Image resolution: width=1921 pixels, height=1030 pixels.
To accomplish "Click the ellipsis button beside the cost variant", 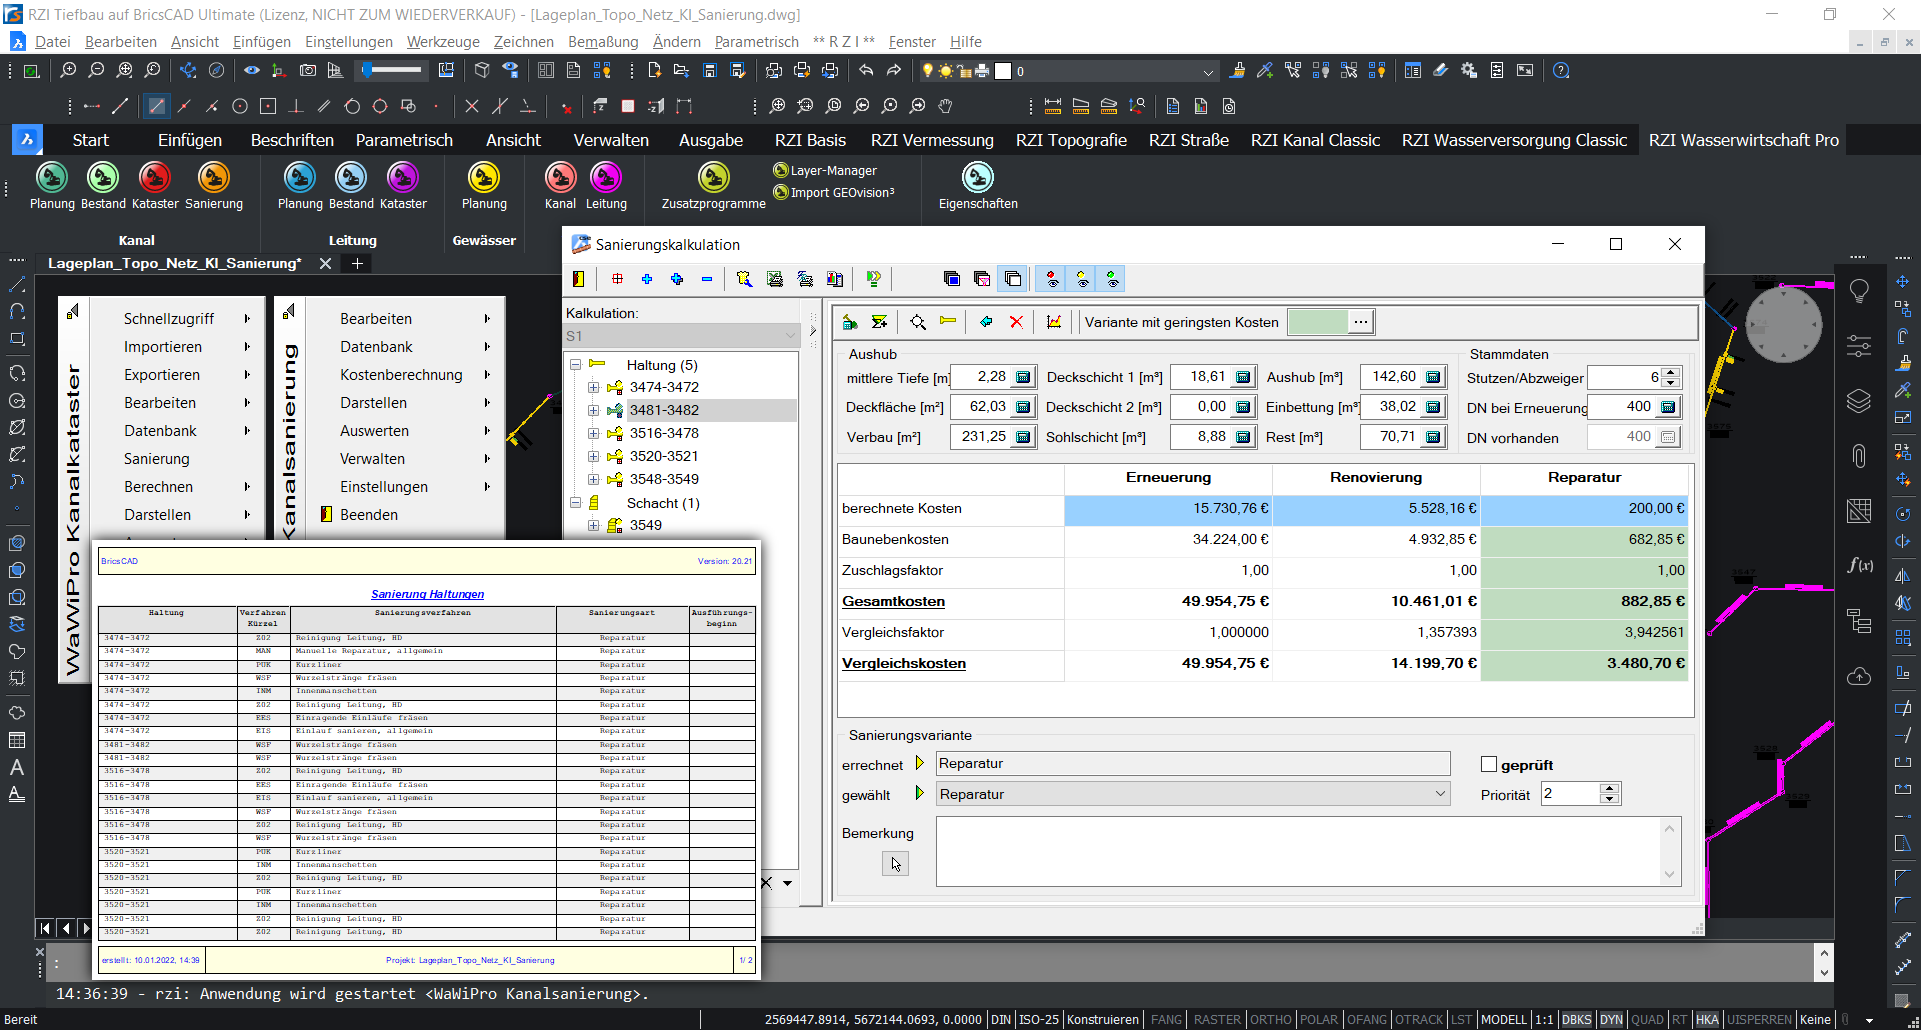I will click(x=1360, y=322).
